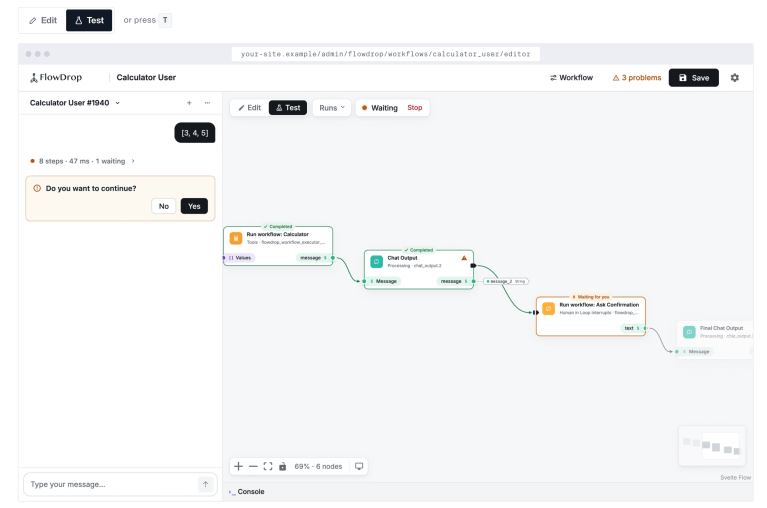Click the Chat Output node teal icon

tap(377, 262)
